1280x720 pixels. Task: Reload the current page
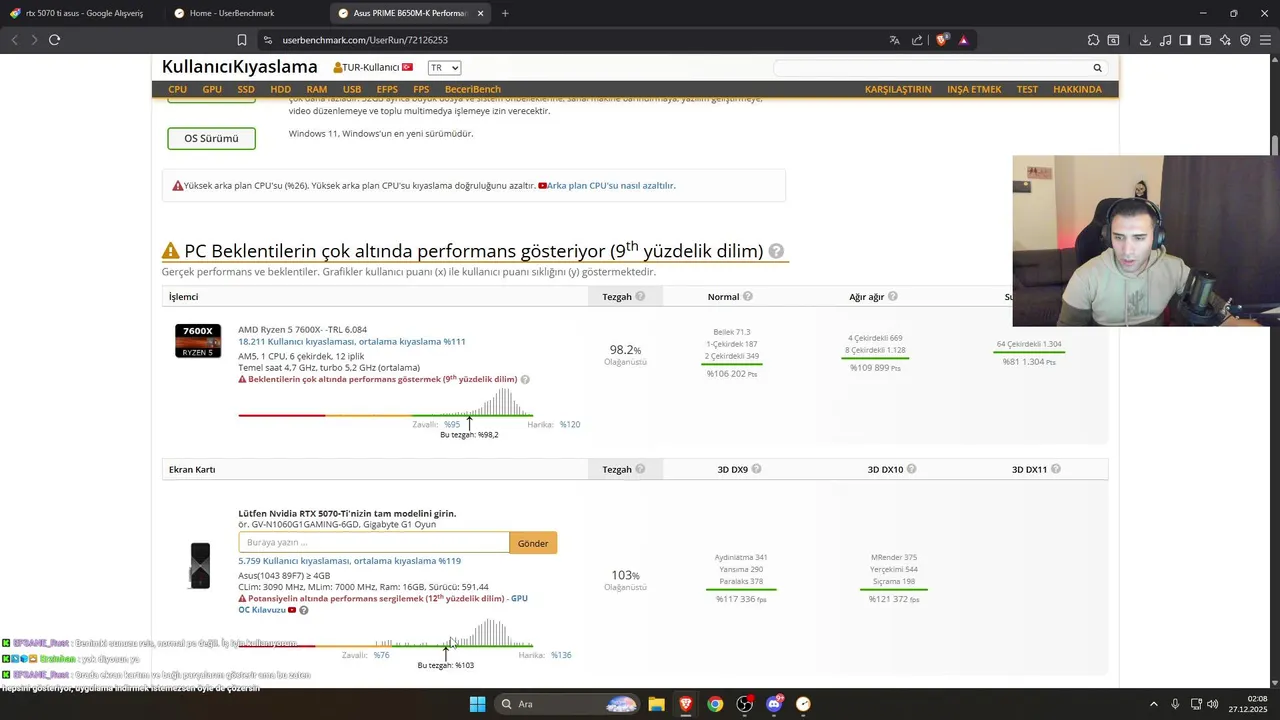(x=54, y=40)
